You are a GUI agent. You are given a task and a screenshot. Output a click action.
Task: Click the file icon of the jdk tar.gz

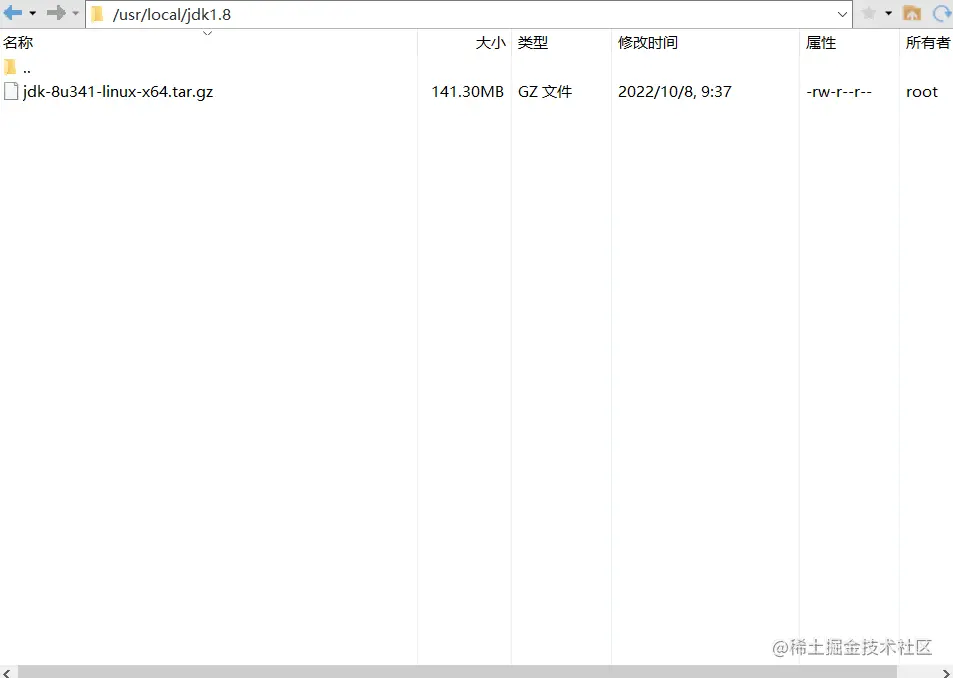(11, 92)
